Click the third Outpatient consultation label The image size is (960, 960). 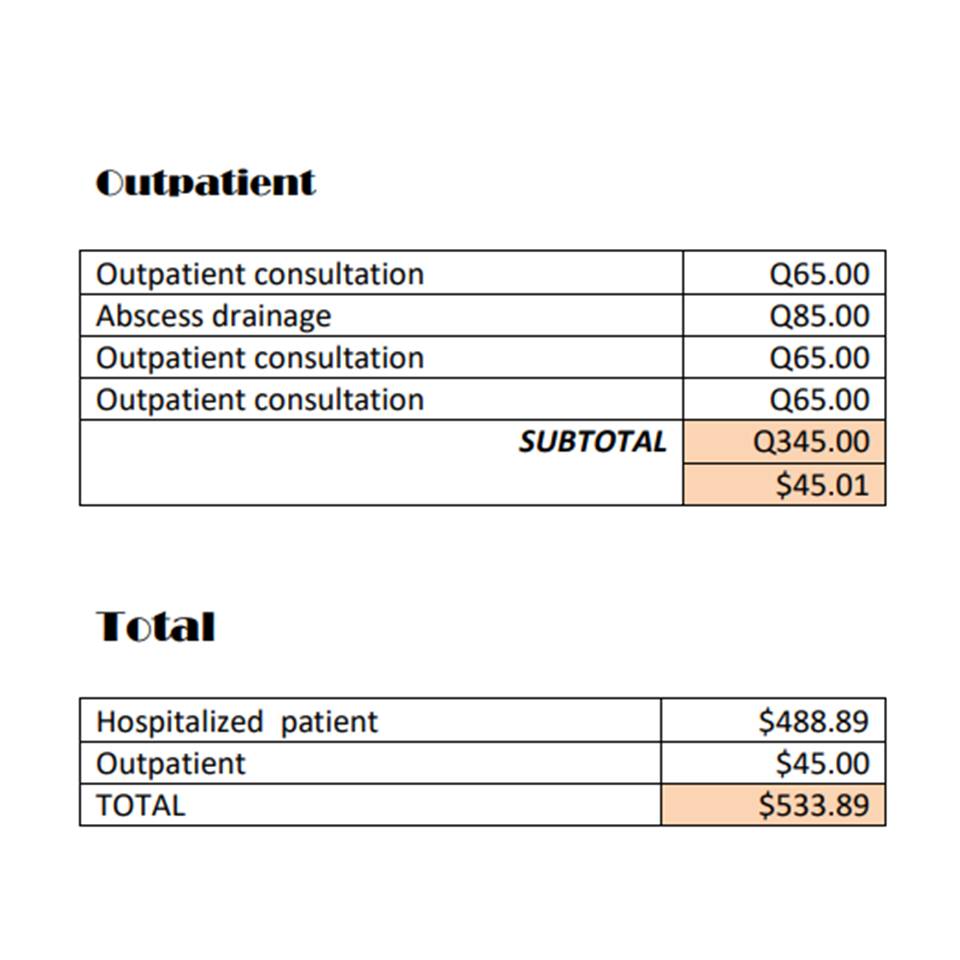pyautogui.click(x=260, y=399)
